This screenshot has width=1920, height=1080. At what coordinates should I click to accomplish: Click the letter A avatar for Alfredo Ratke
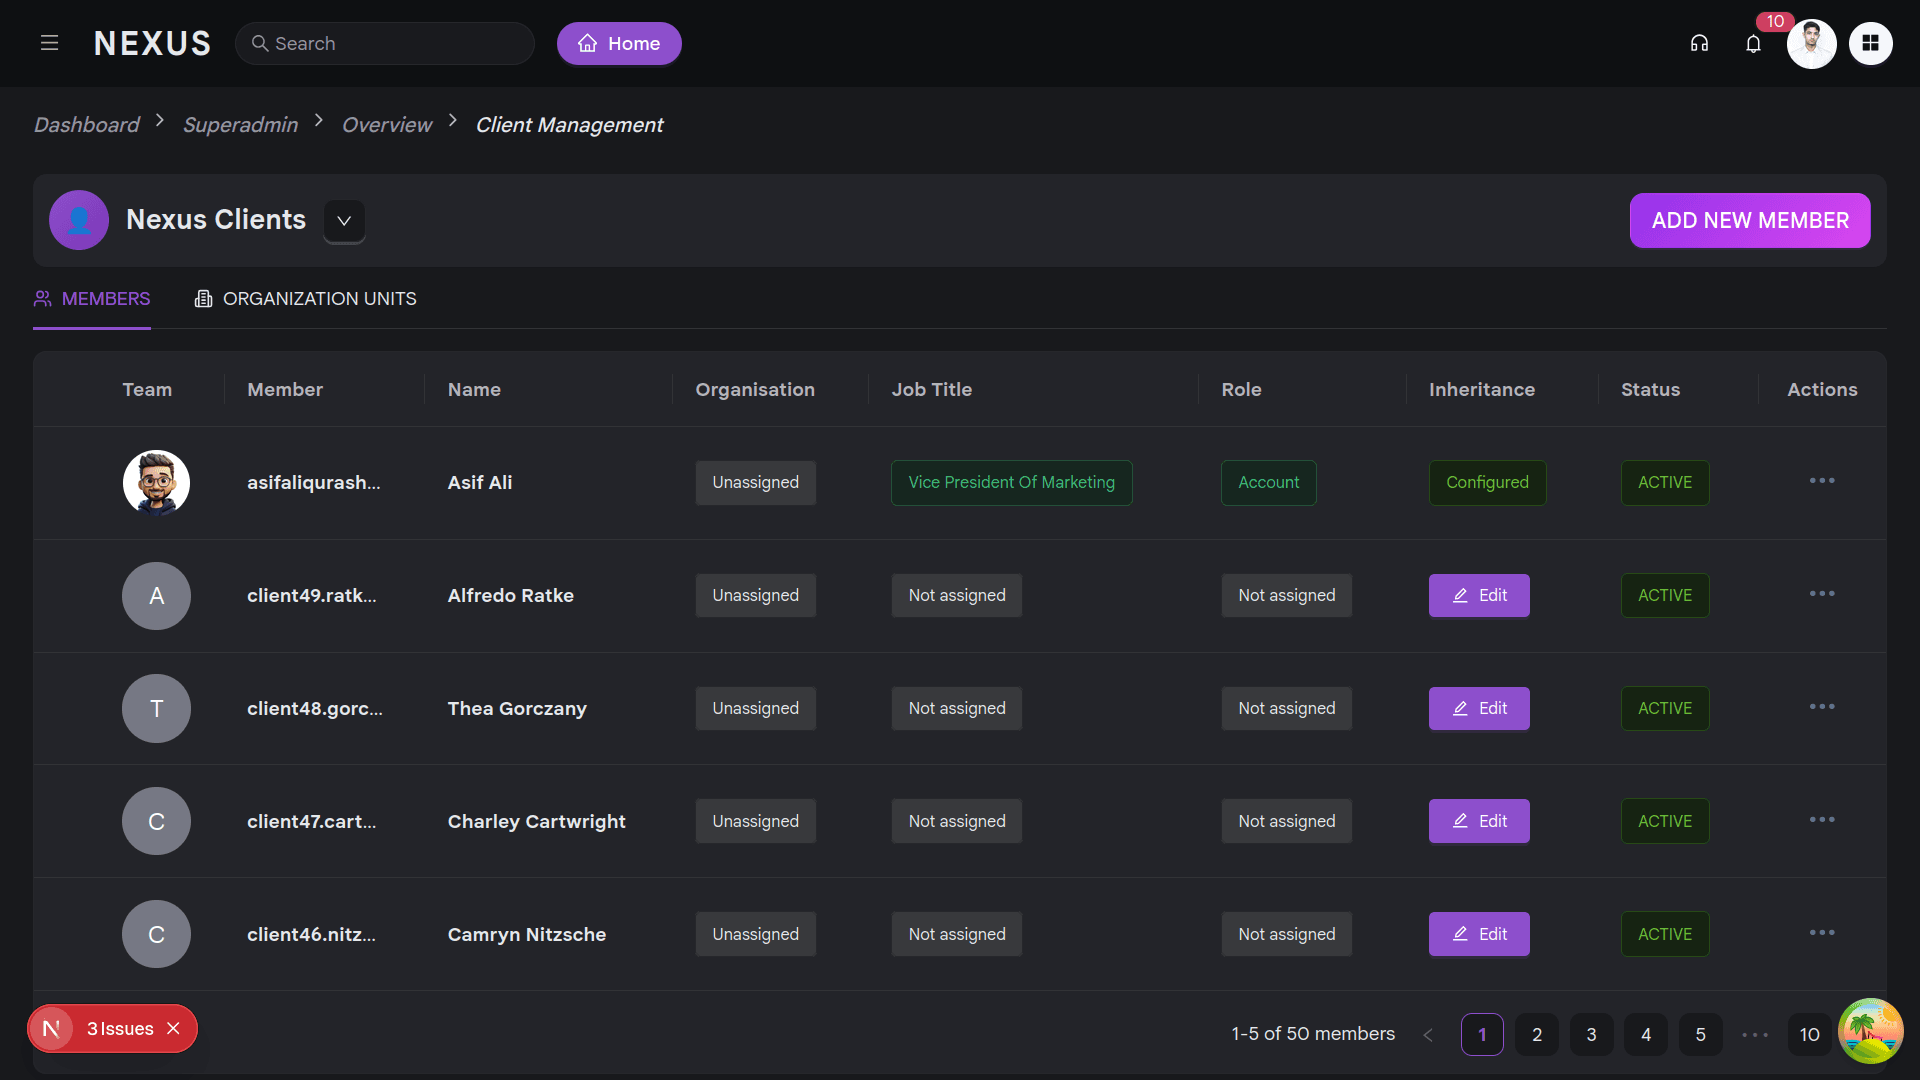pyautogui.click(x=156, y=596)
